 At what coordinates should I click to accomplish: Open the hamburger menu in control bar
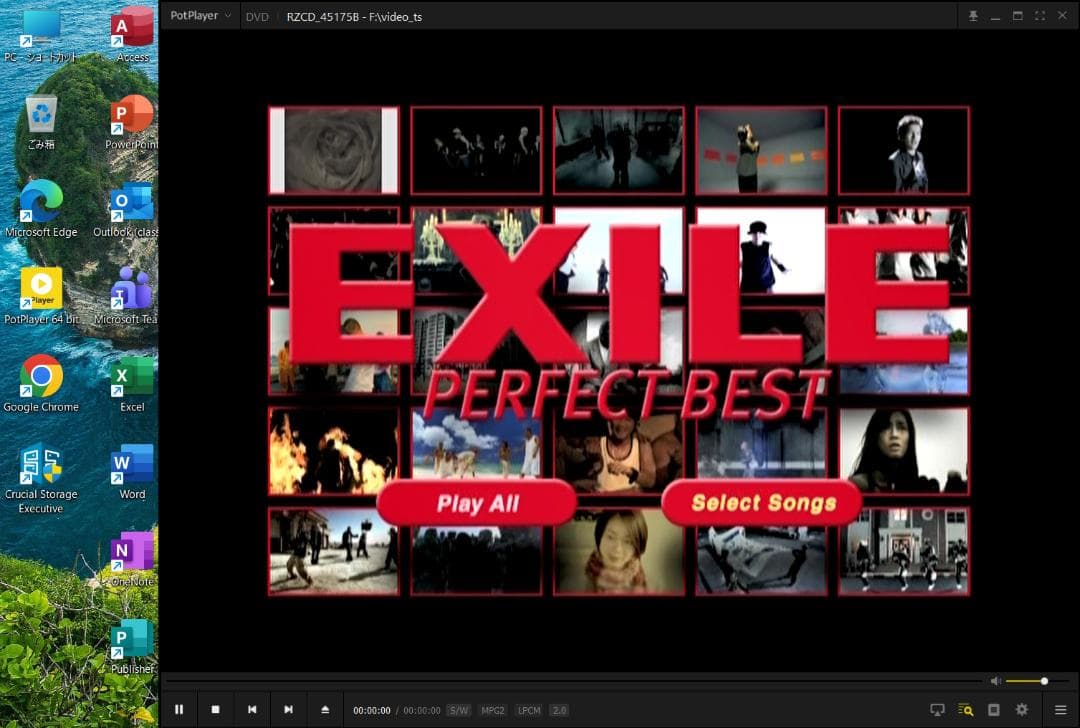click(1060, 709)
